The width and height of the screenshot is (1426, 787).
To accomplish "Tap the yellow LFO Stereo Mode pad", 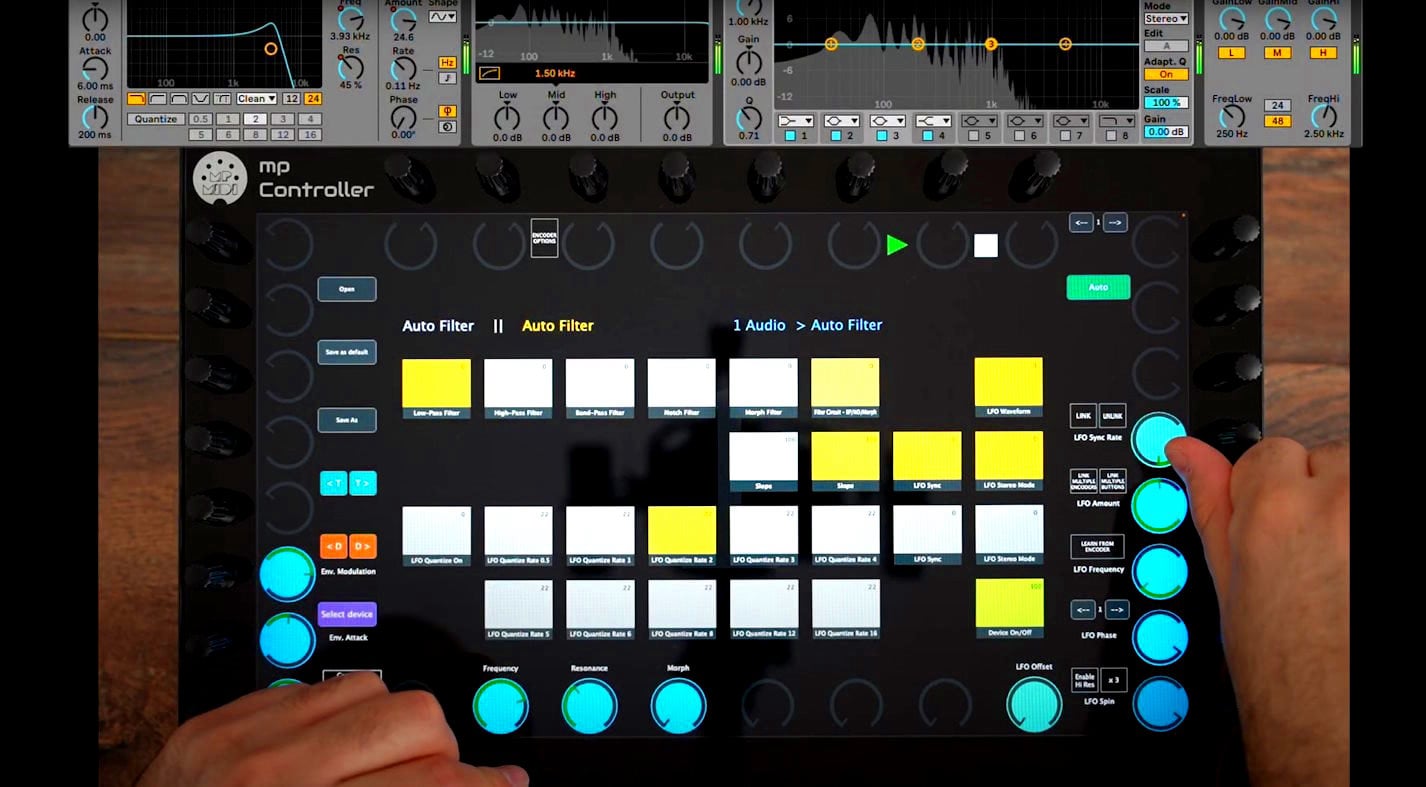I will tap(1009, 461).
